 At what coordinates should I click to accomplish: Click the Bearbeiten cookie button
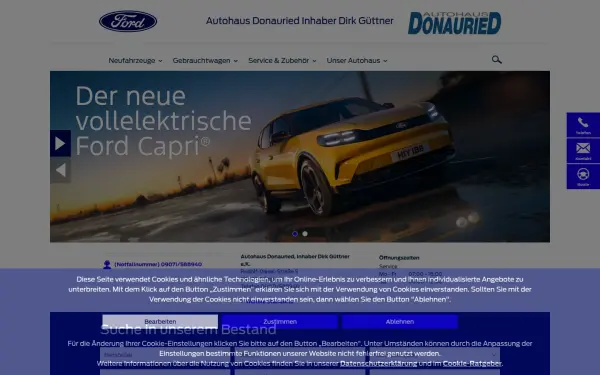[x=160, y=321]
